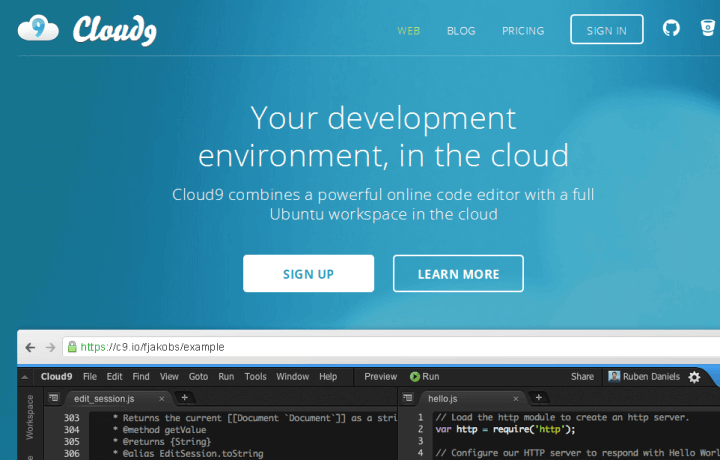Click the browser forward arrow
The image size is (720, 460).
(x=51, y=348)
